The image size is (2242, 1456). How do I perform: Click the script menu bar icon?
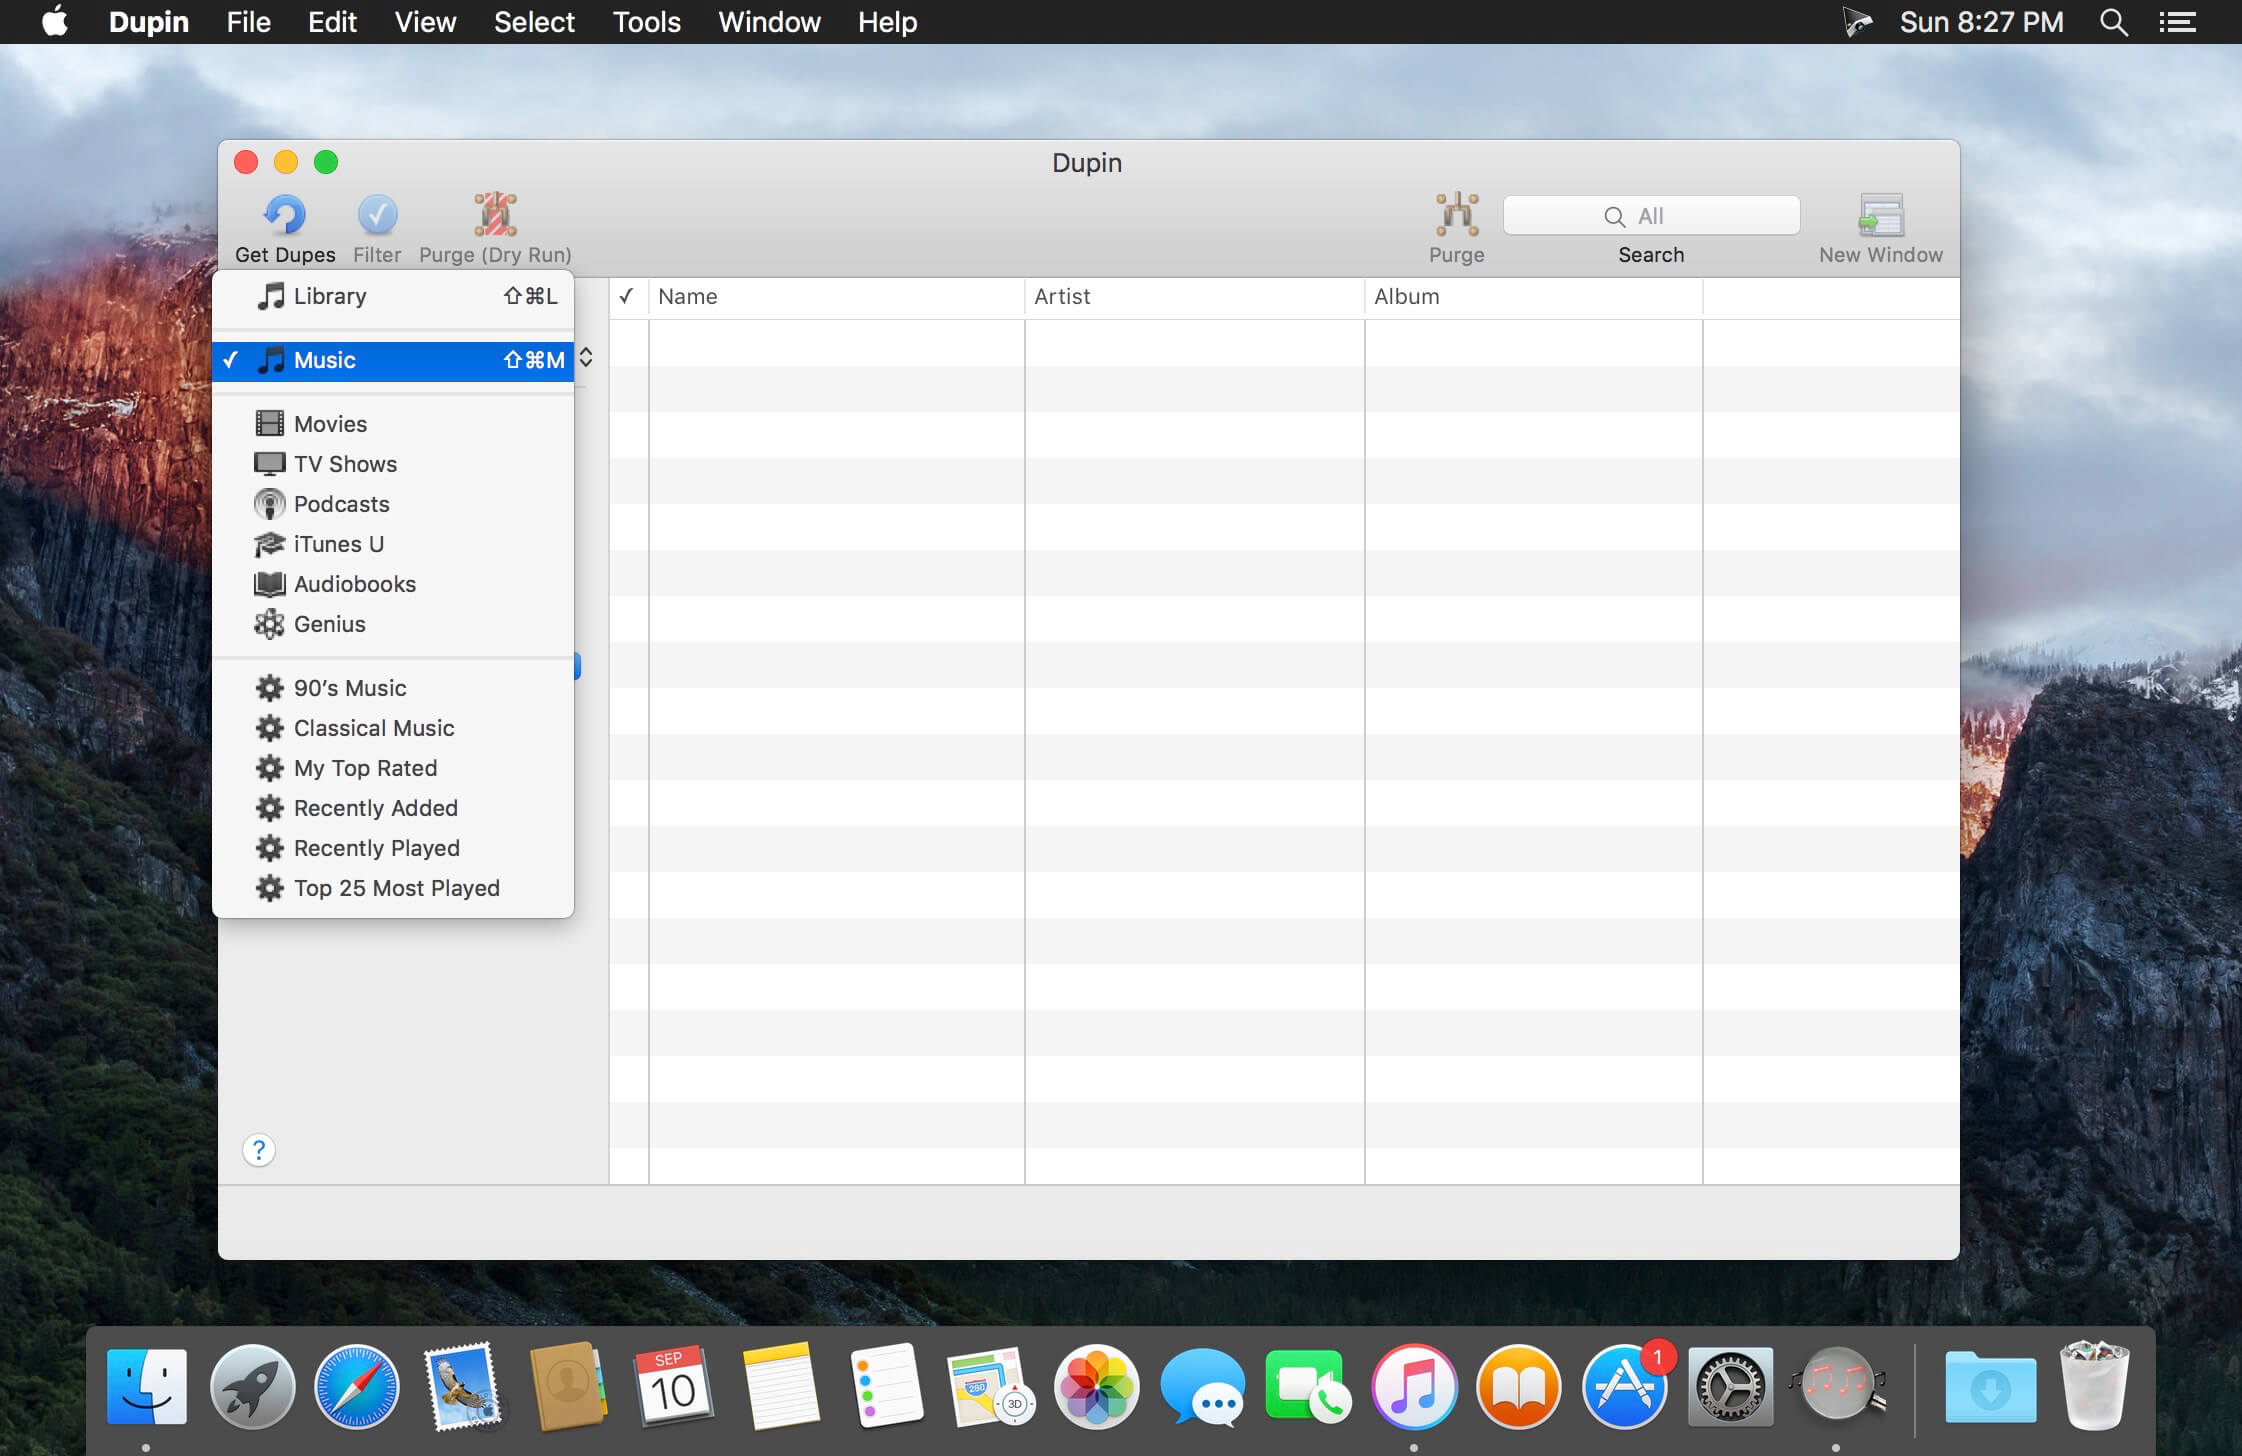pyautogui.click(x=1857, y=22)
